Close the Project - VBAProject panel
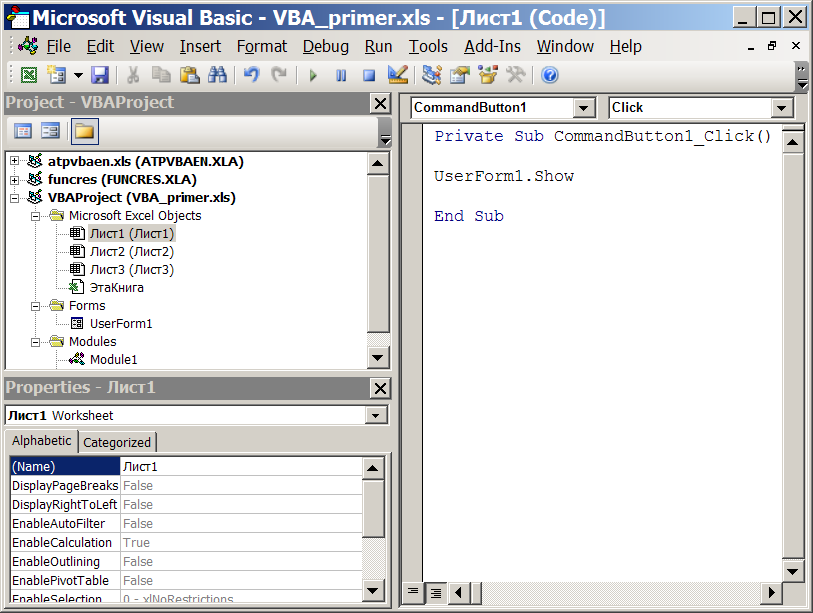 (x=381, y=104)
